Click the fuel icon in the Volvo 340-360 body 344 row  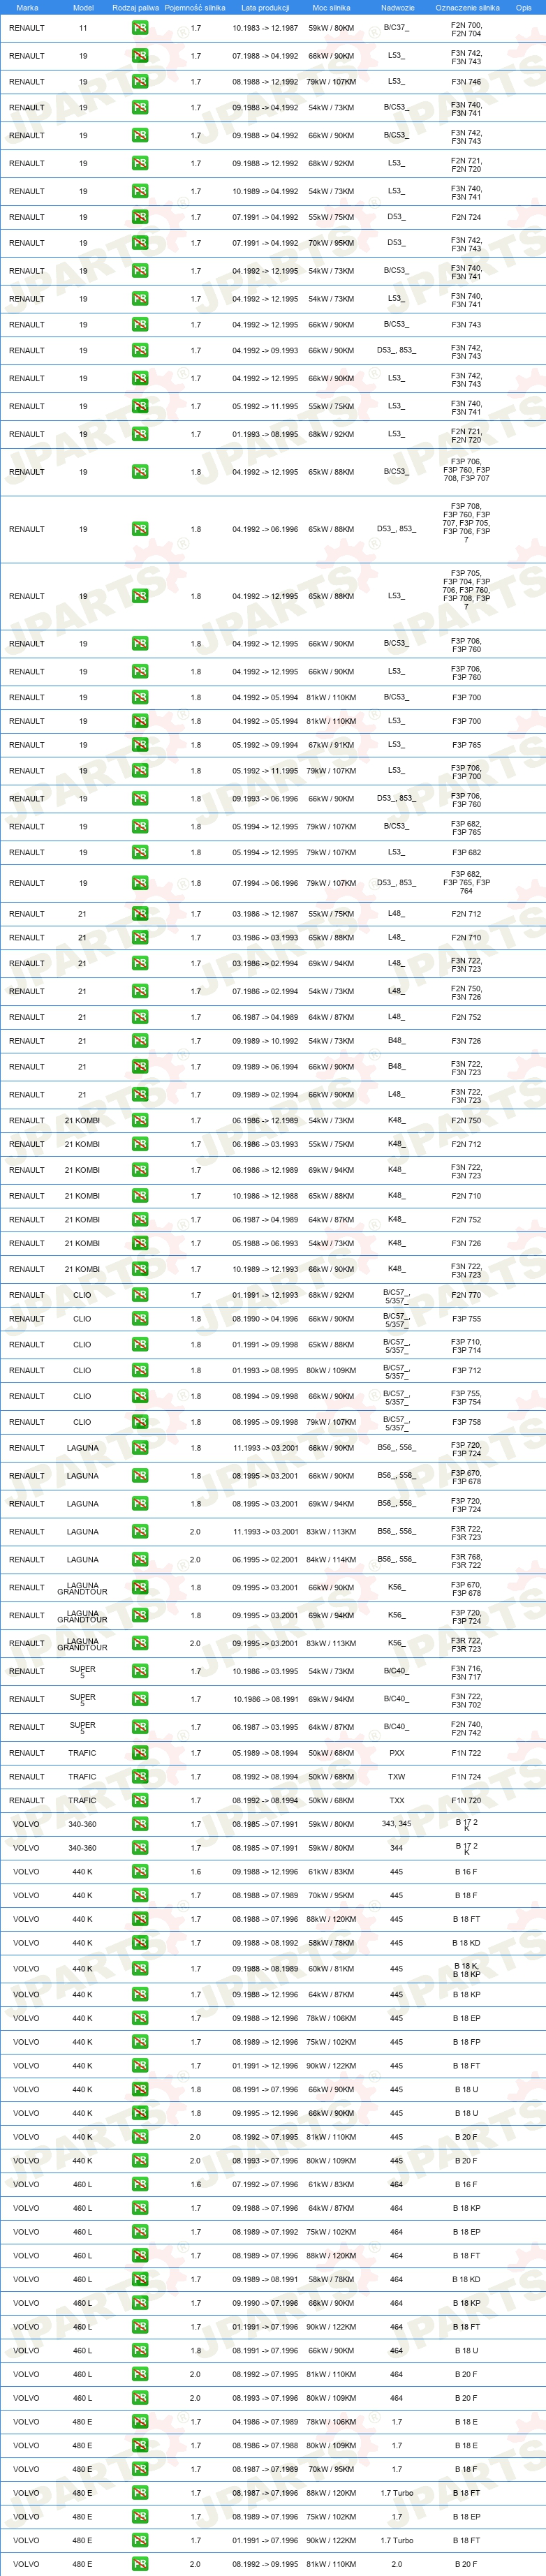140,1848
